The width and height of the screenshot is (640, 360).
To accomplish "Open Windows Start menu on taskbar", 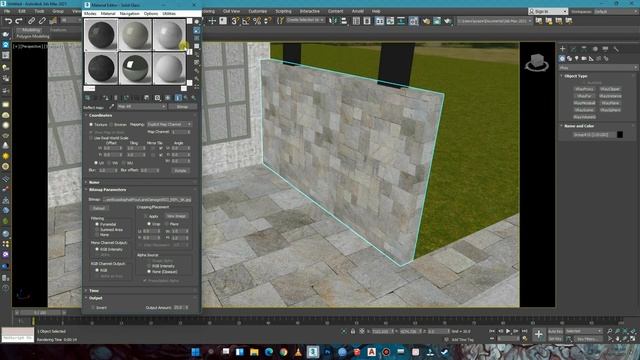I will click(196, 352).
